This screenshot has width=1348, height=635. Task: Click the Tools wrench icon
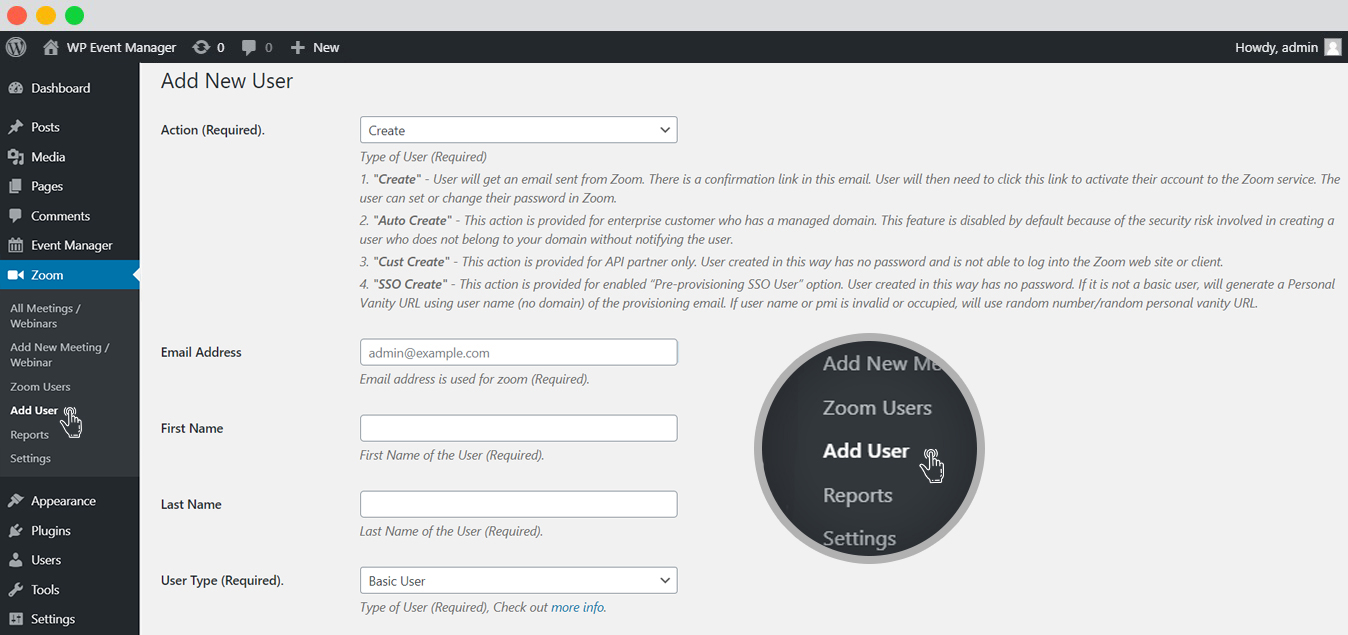pyautogui.click(x=15, y=590)
